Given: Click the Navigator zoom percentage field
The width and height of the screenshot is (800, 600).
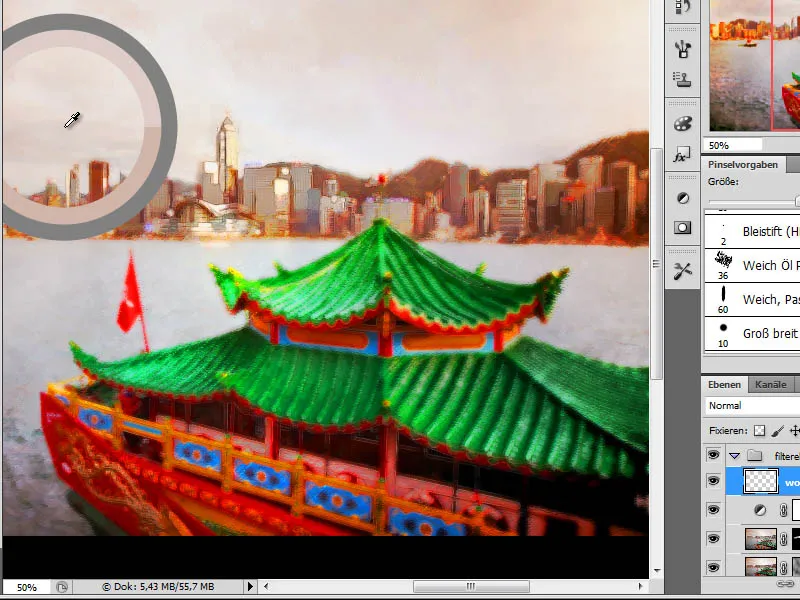Looking at the screenshot, I should coord(733,145).
